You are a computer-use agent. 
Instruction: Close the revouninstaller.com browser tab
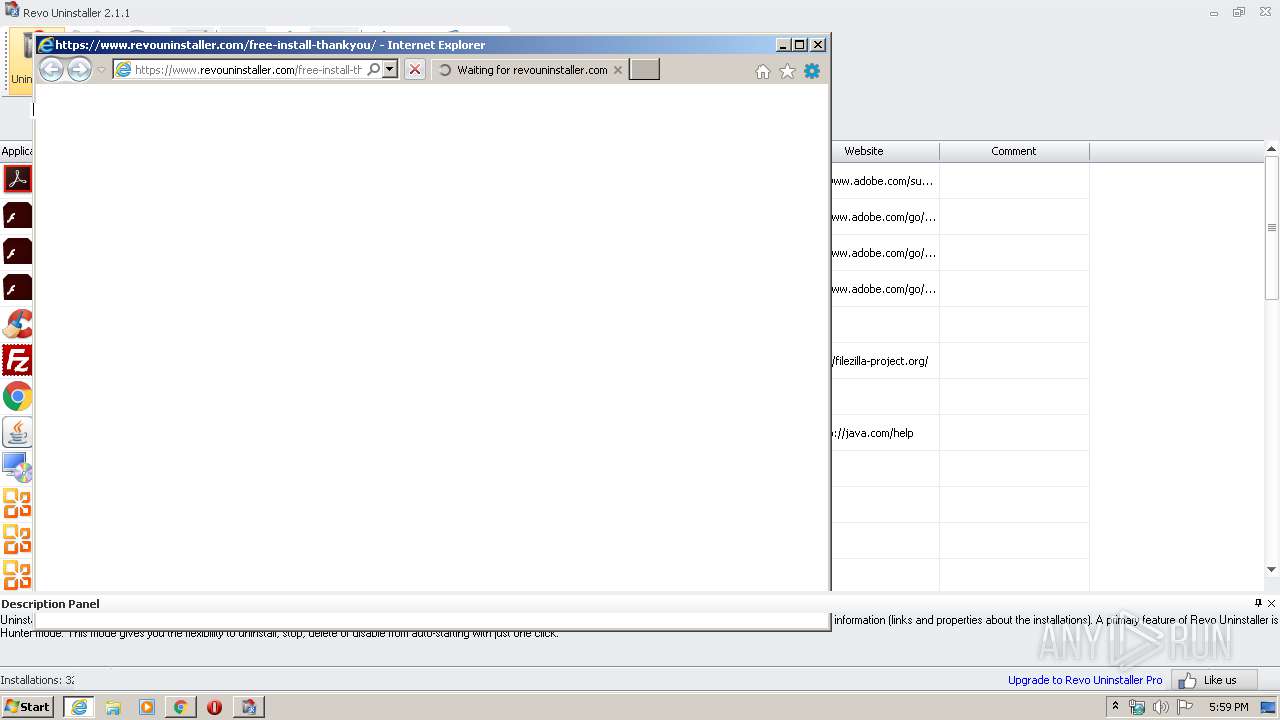(618, 70)
